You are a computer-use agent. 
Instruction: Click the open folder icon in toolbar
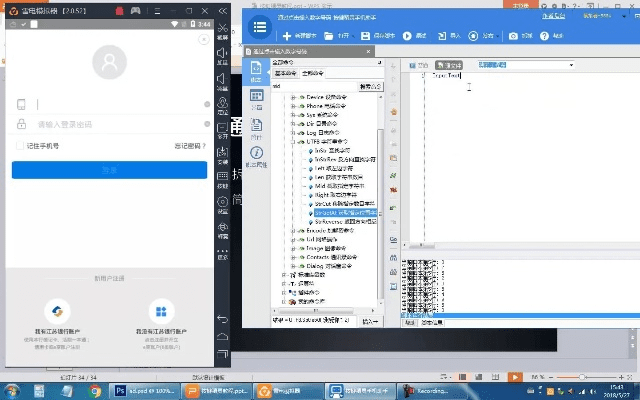(328, 36)
